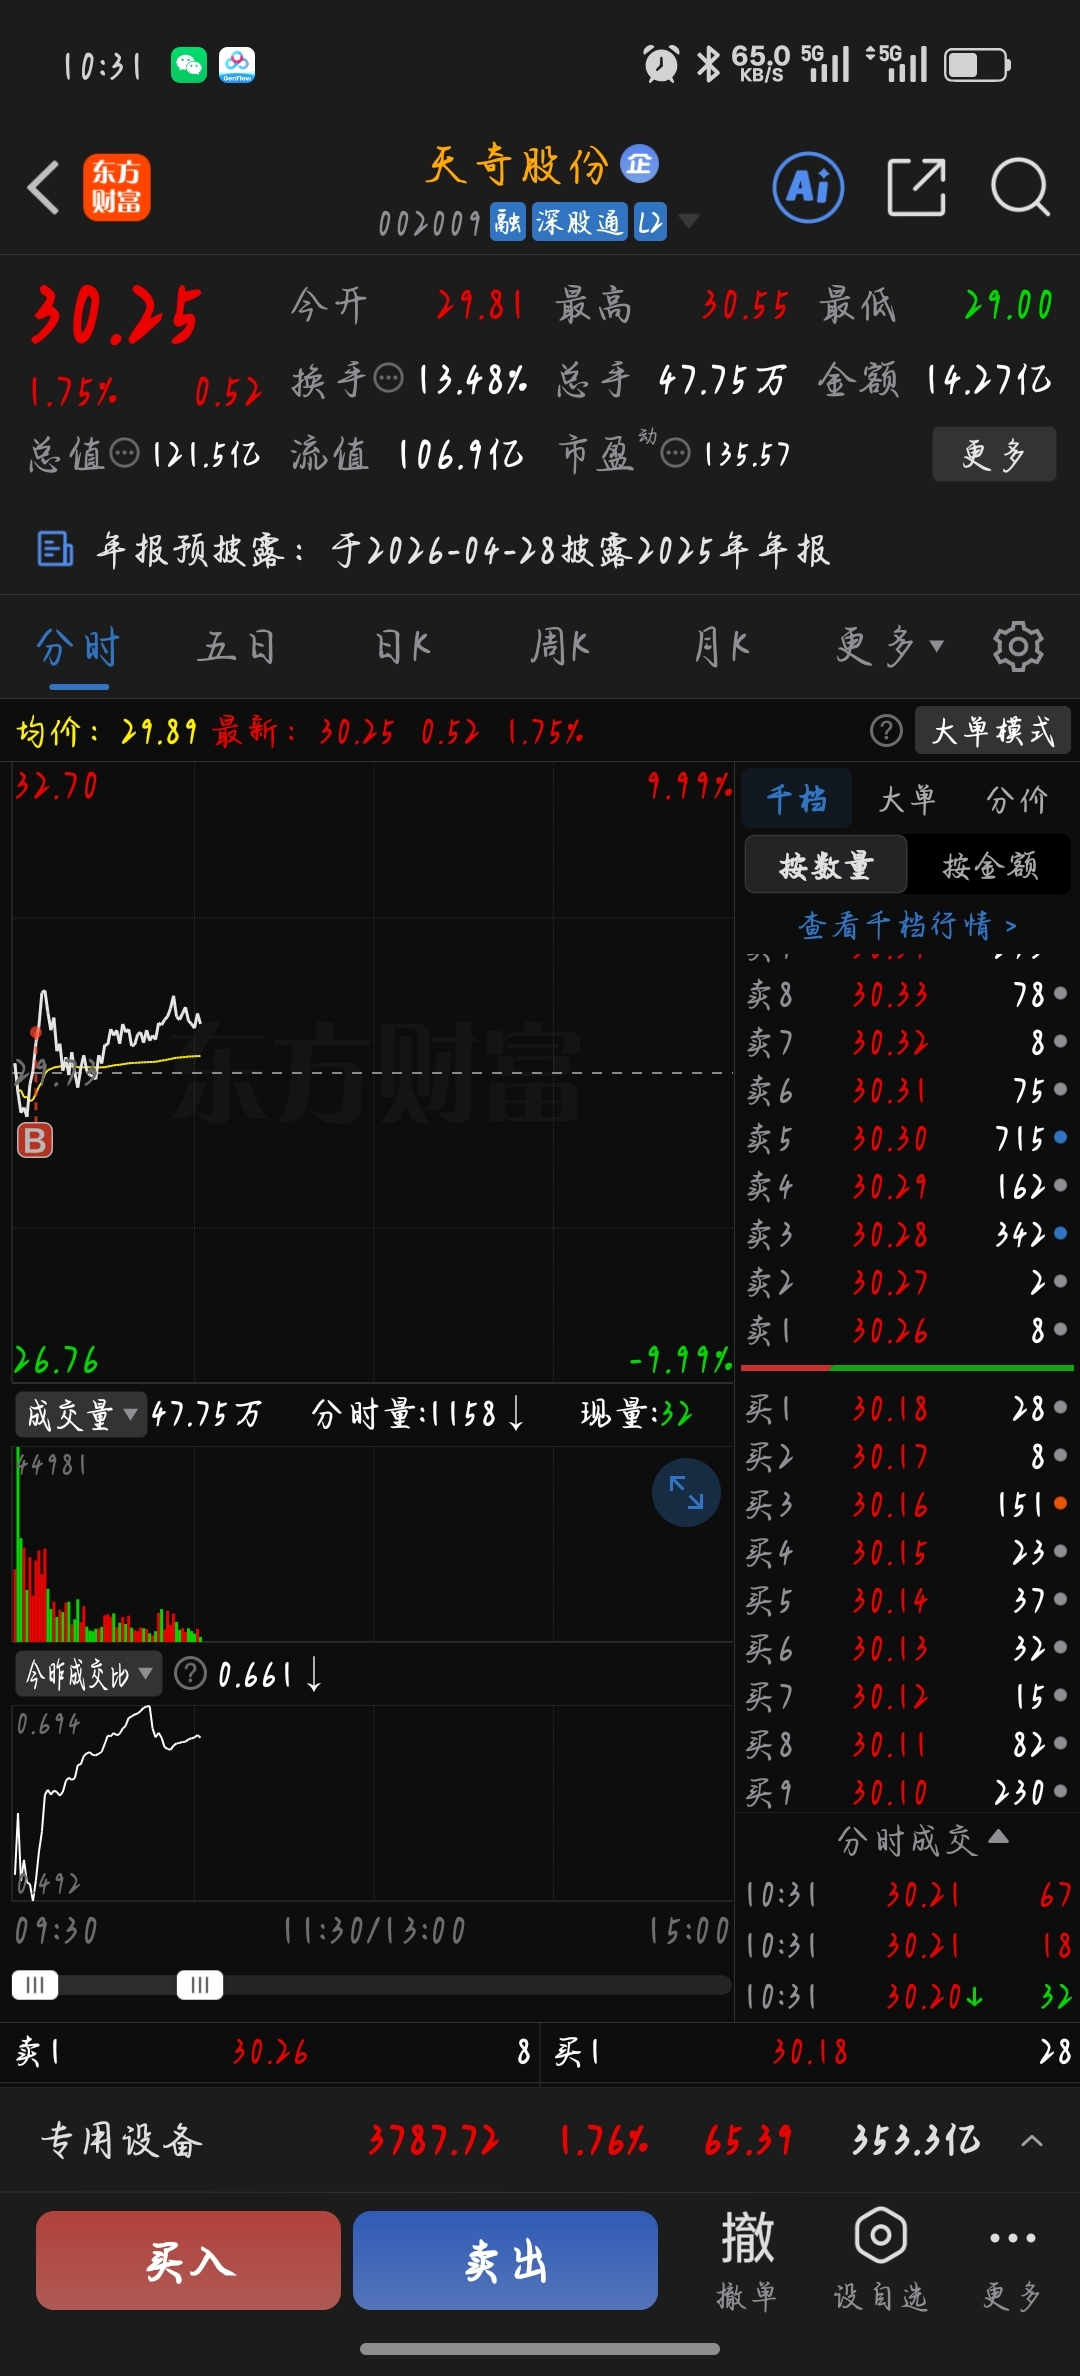Image resolution: width=1080 pixels, height=2376 pixels.
Task: Tap info icon next to 换手
Action: [x=388, y=379]
